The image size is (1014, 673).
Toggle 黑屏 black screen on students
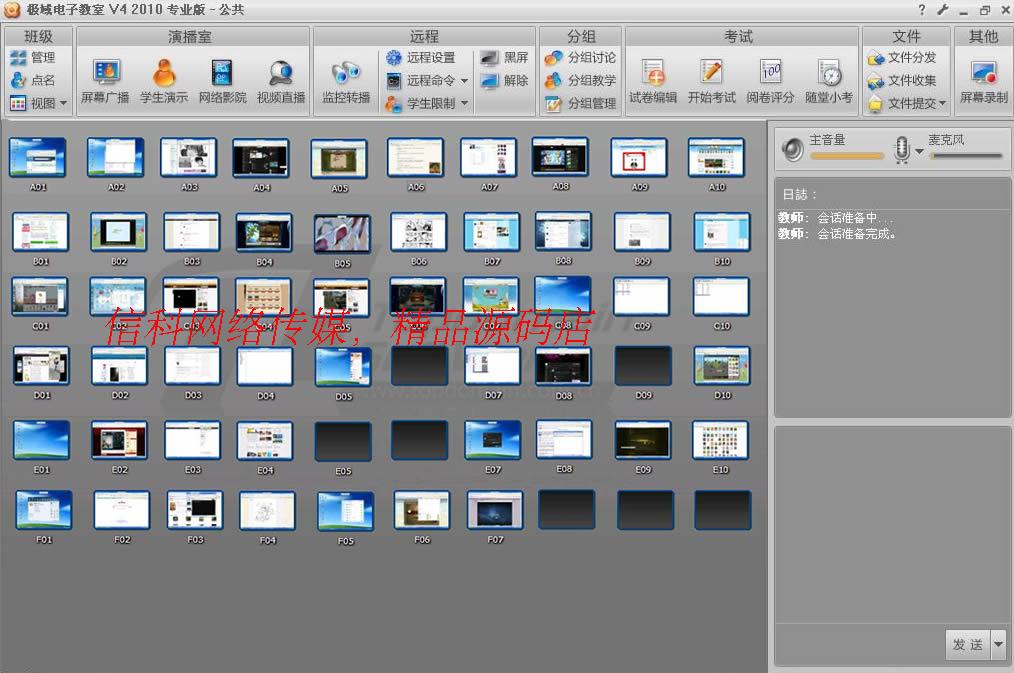[x=504, y=58]
